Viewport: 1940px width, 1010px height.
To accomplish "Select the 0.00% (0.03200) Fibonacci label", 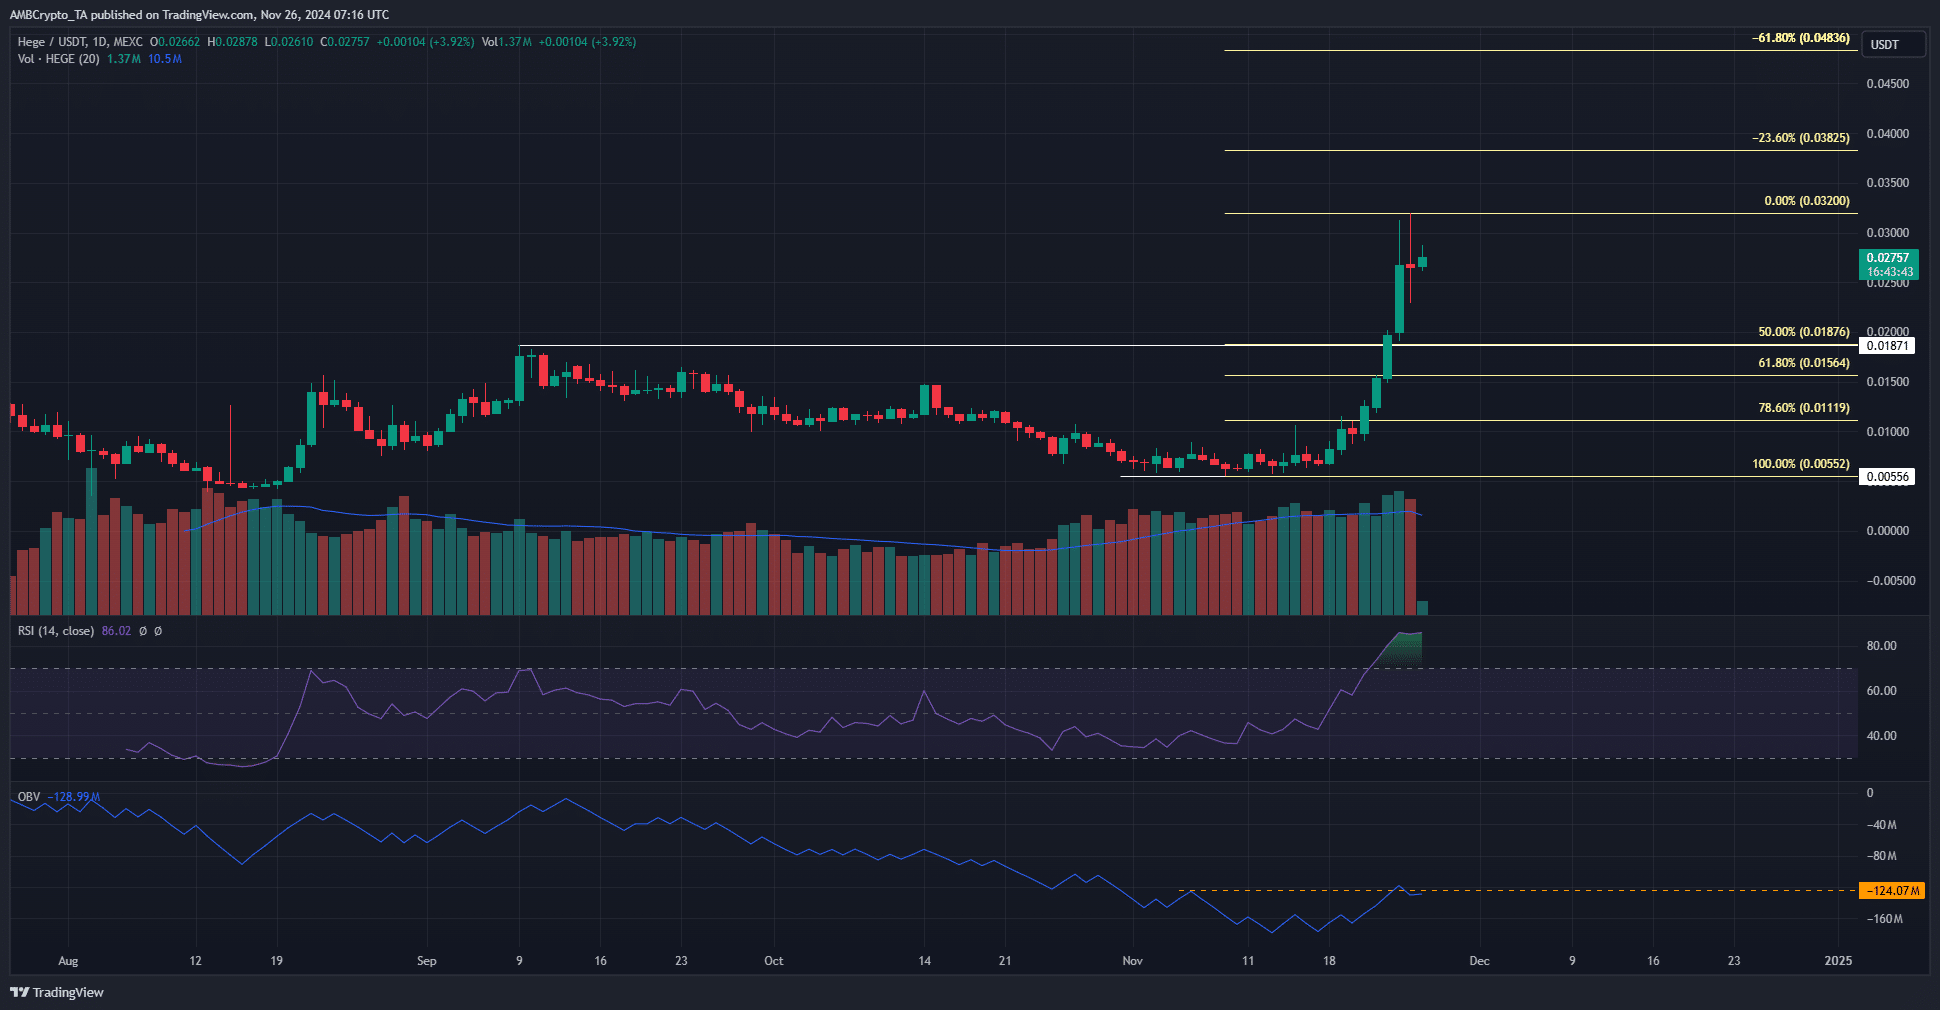I will pos(1807,201).
